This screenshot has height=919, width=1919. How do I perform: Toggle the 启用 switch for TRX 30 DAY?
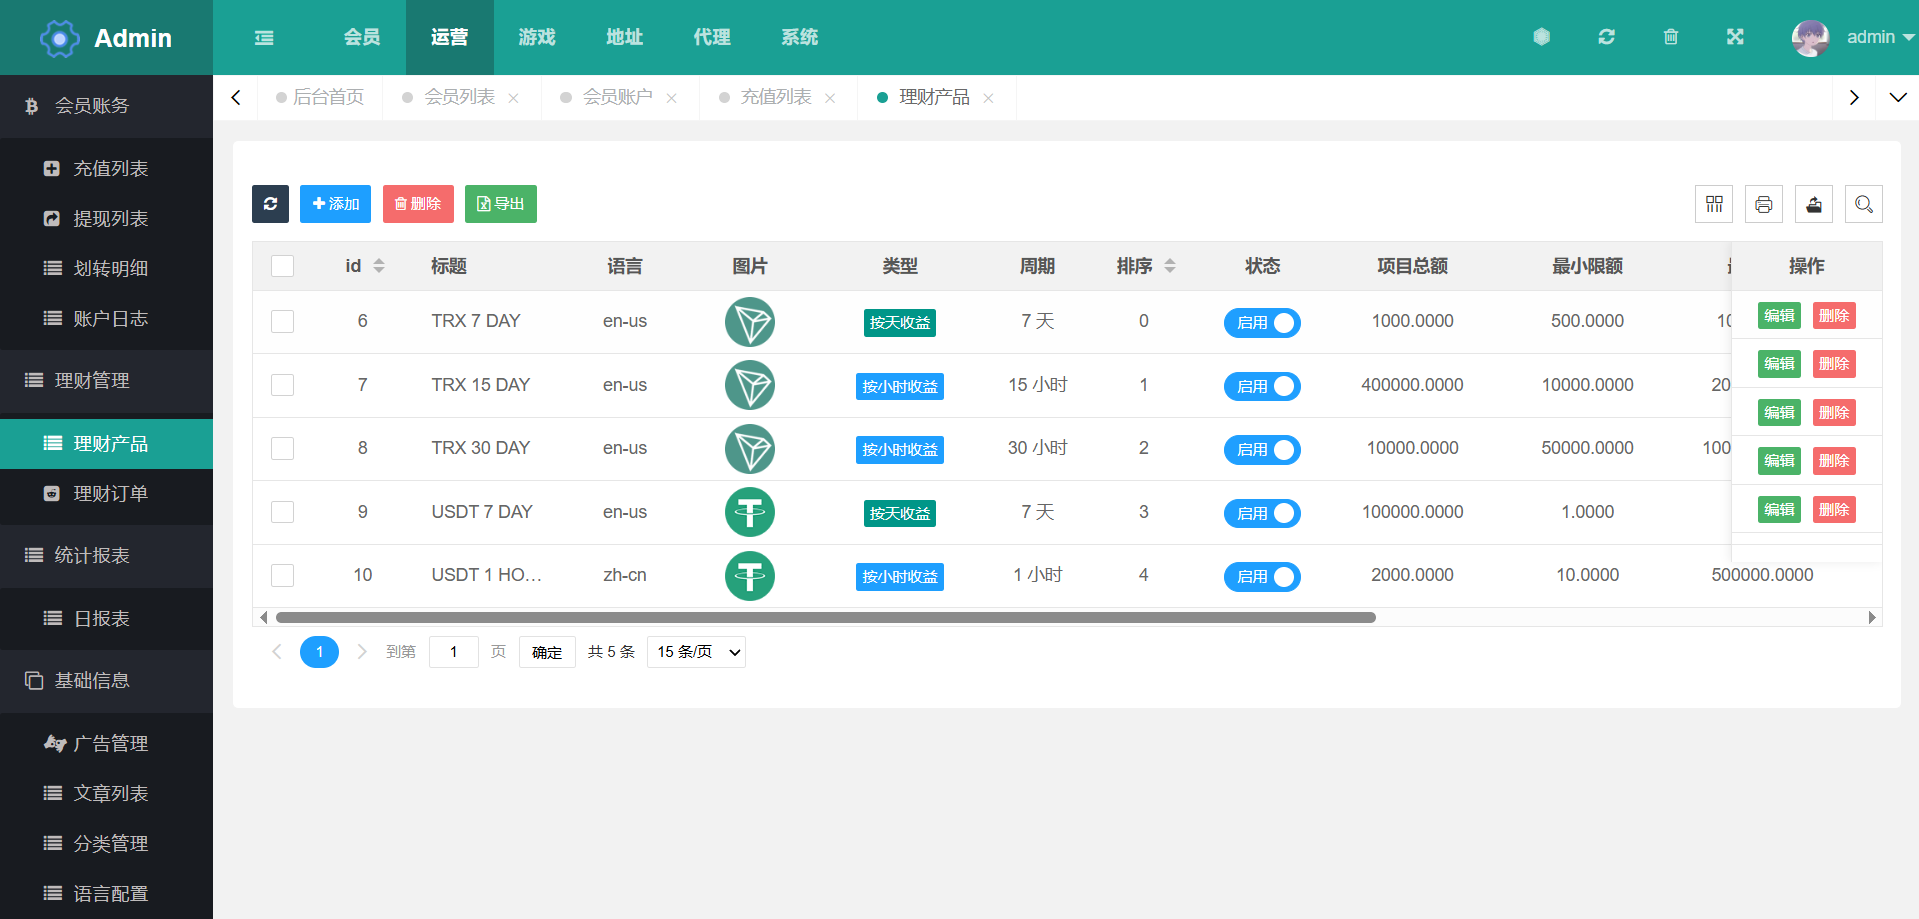[1262, 450]
